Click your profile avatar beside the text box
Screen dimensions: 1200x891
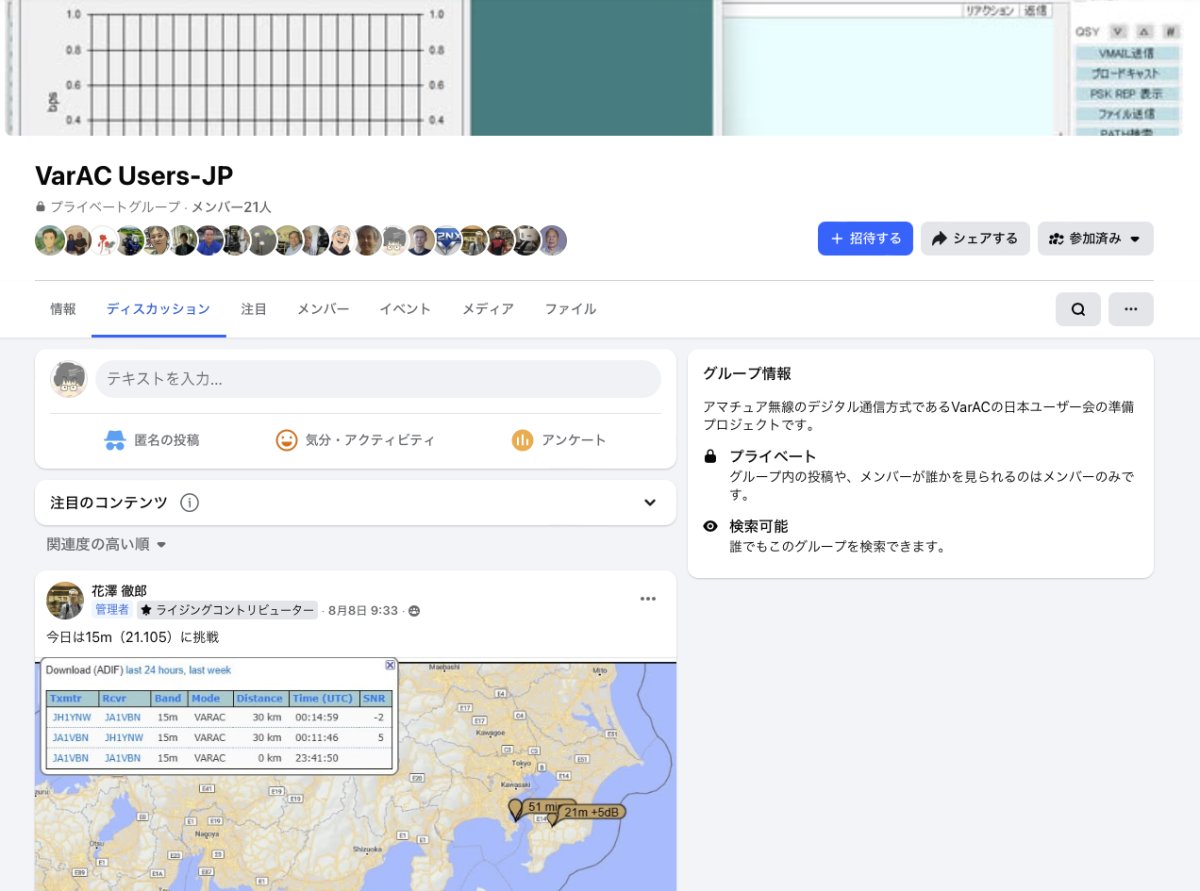[x=67, y=379]
